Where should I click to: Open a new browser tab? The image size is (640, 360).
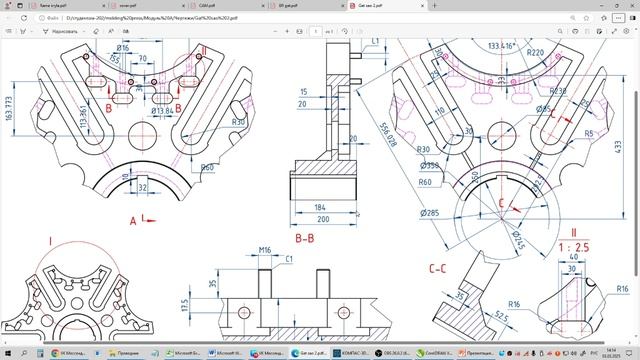click(434, 6)
